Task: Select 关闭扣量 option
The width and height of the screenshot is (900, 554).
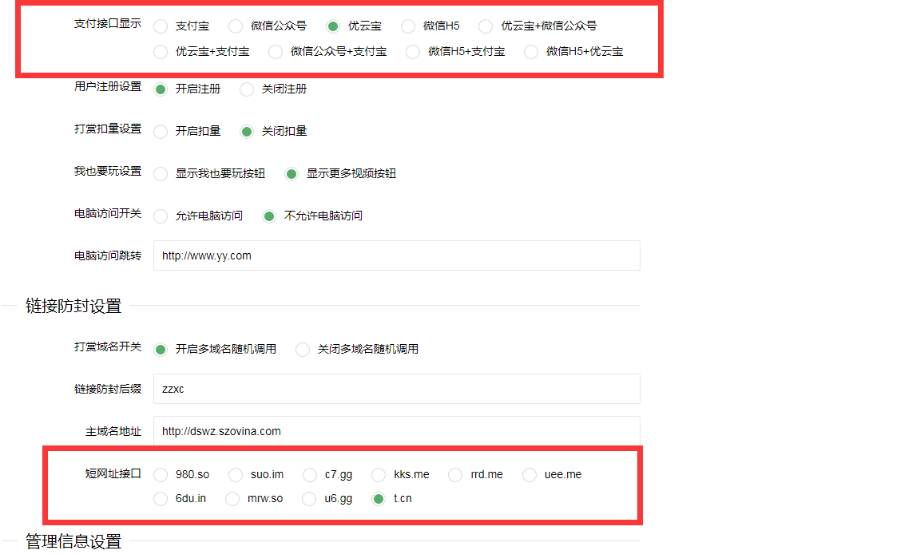Action: (x=247, y=132)
